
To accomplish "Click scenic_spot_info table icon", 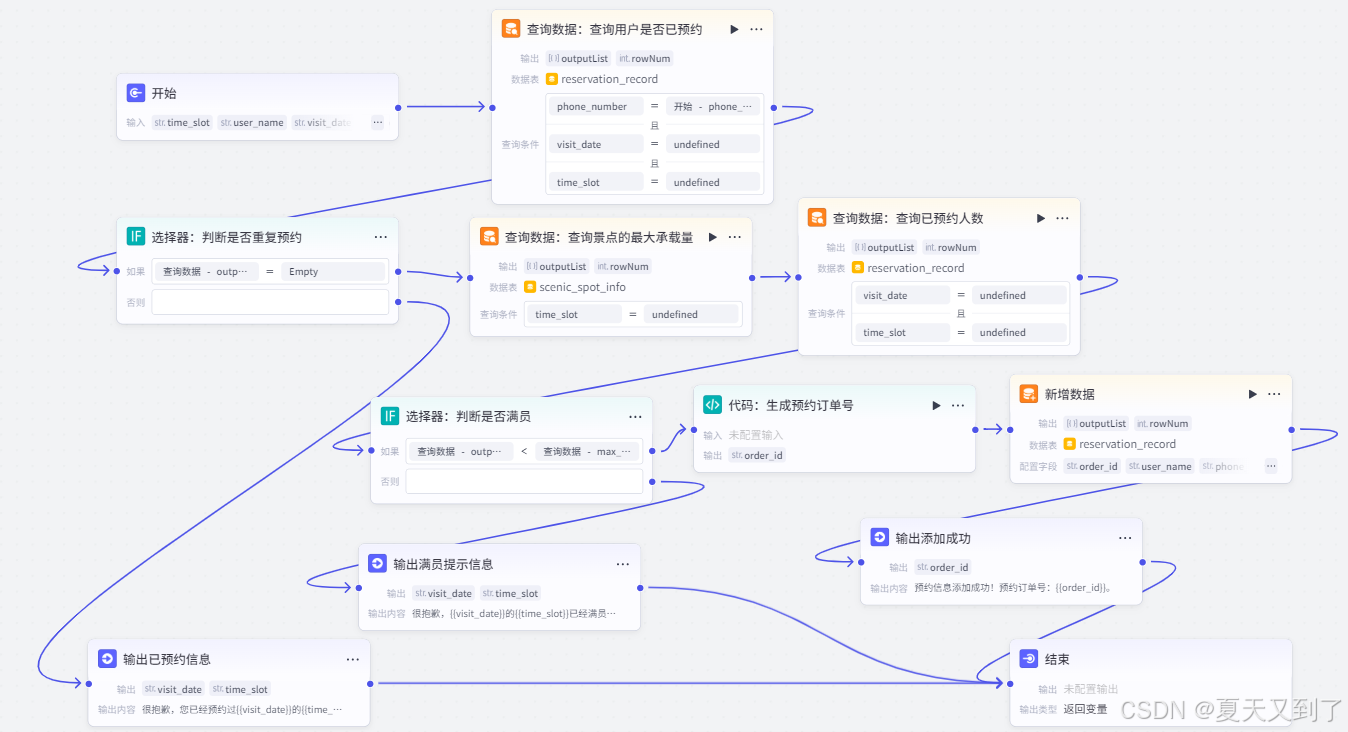I will [529, 287].
